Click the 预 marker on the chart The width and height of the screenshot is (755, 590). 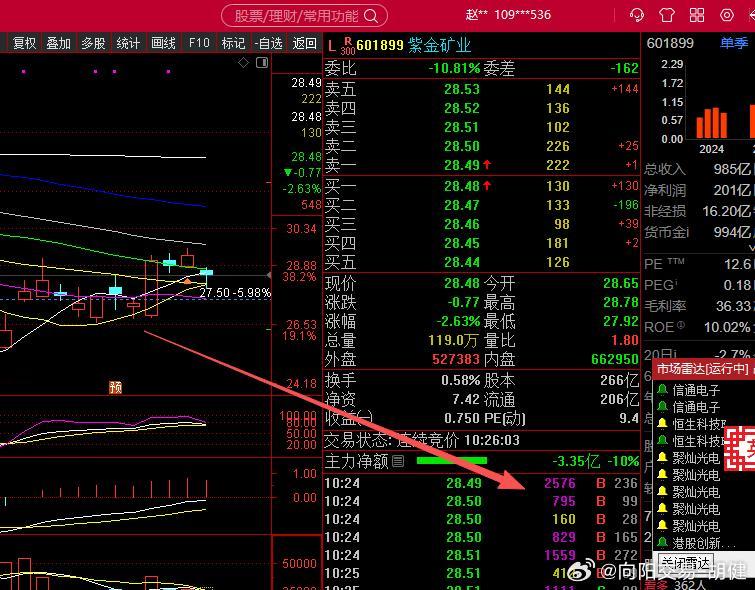(x=116, y=387)
